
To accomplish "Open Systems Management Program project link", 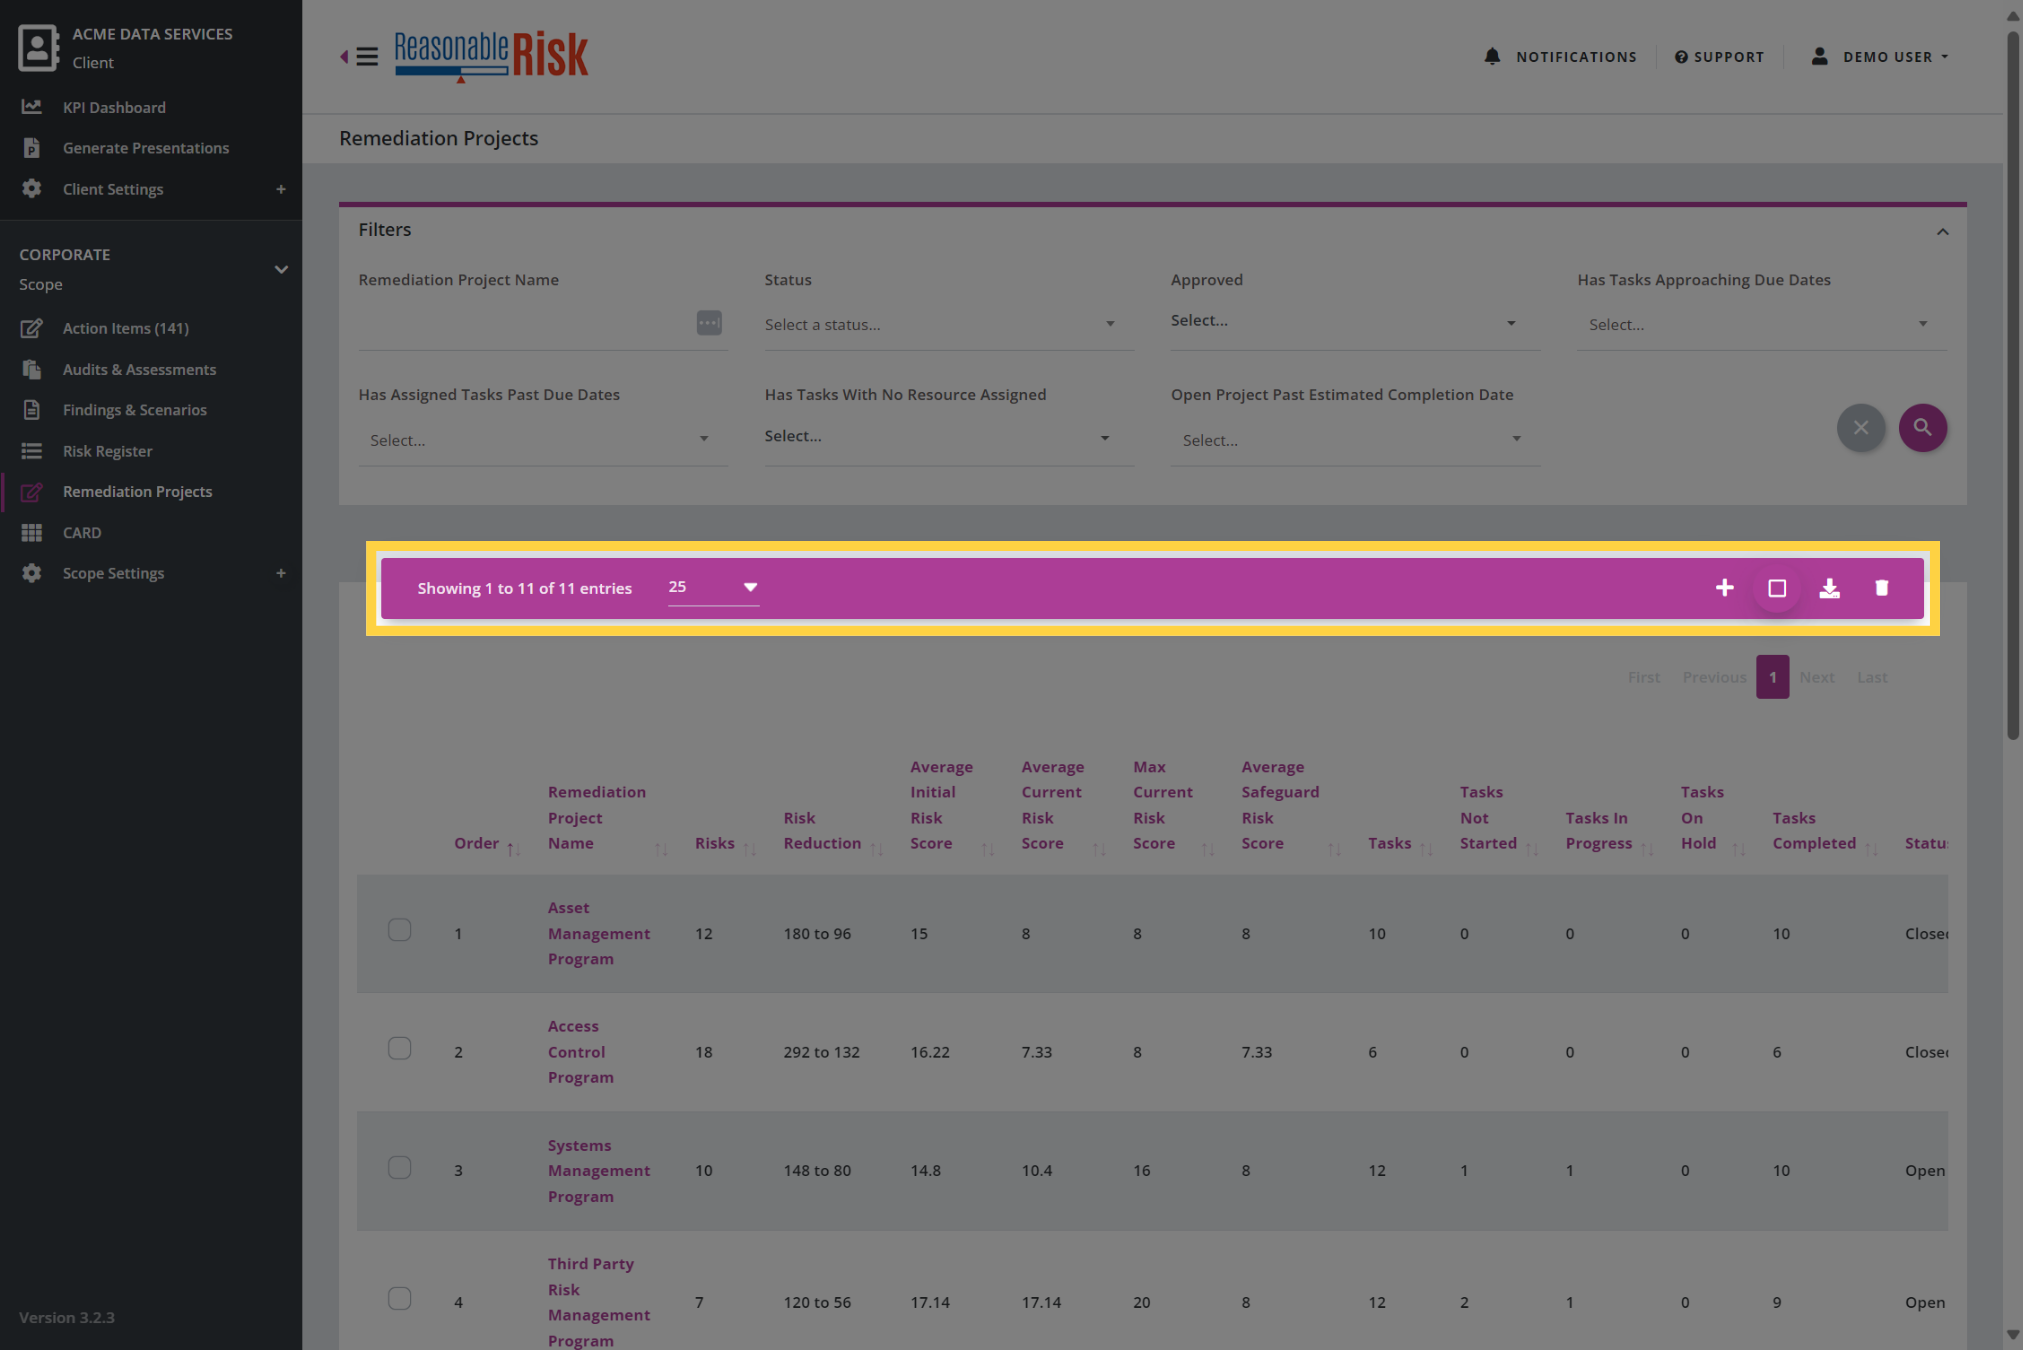I will [599, 1170].
